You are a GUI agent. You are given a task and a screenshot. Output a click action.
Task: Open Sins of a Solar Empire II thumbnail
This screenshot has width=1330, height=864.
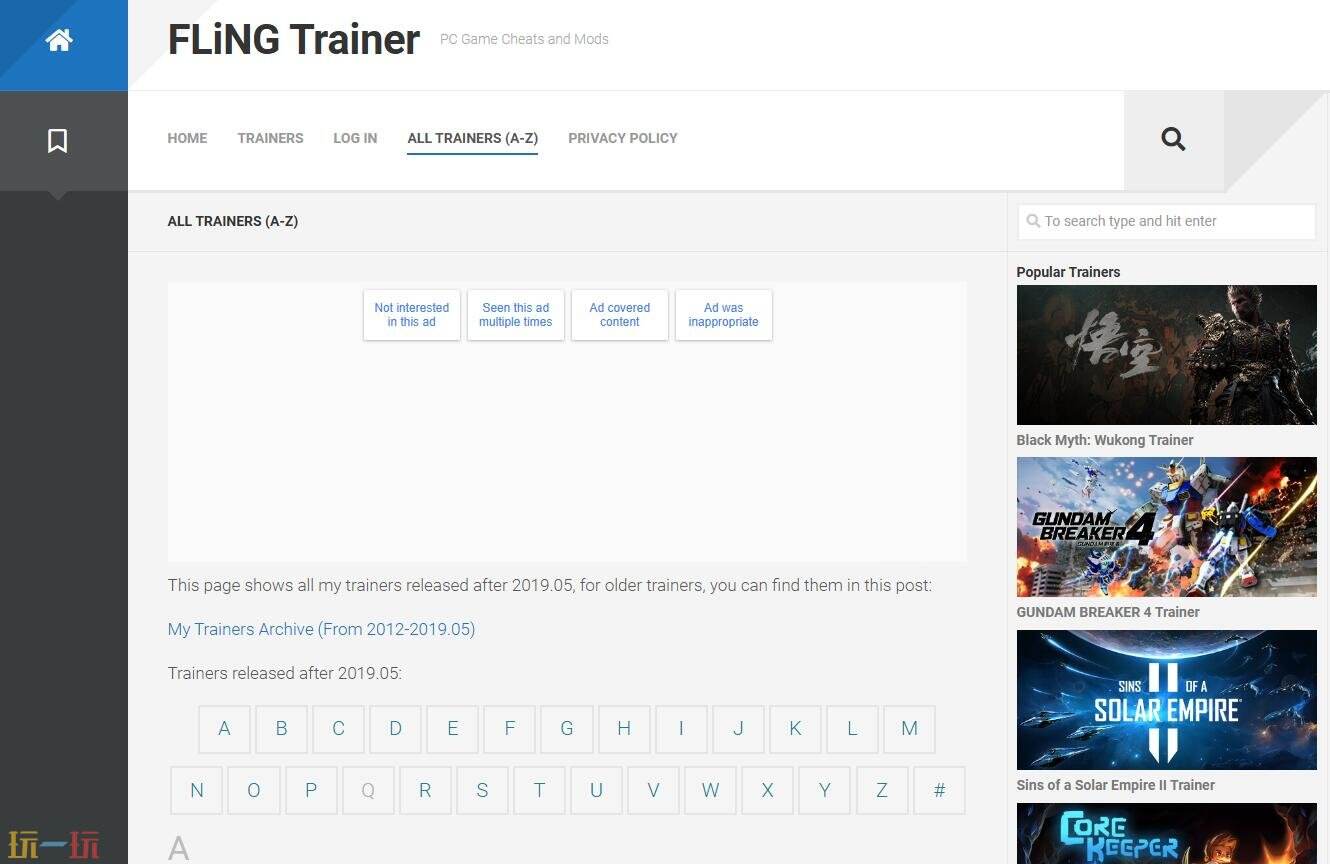[x=1166, y=699]
